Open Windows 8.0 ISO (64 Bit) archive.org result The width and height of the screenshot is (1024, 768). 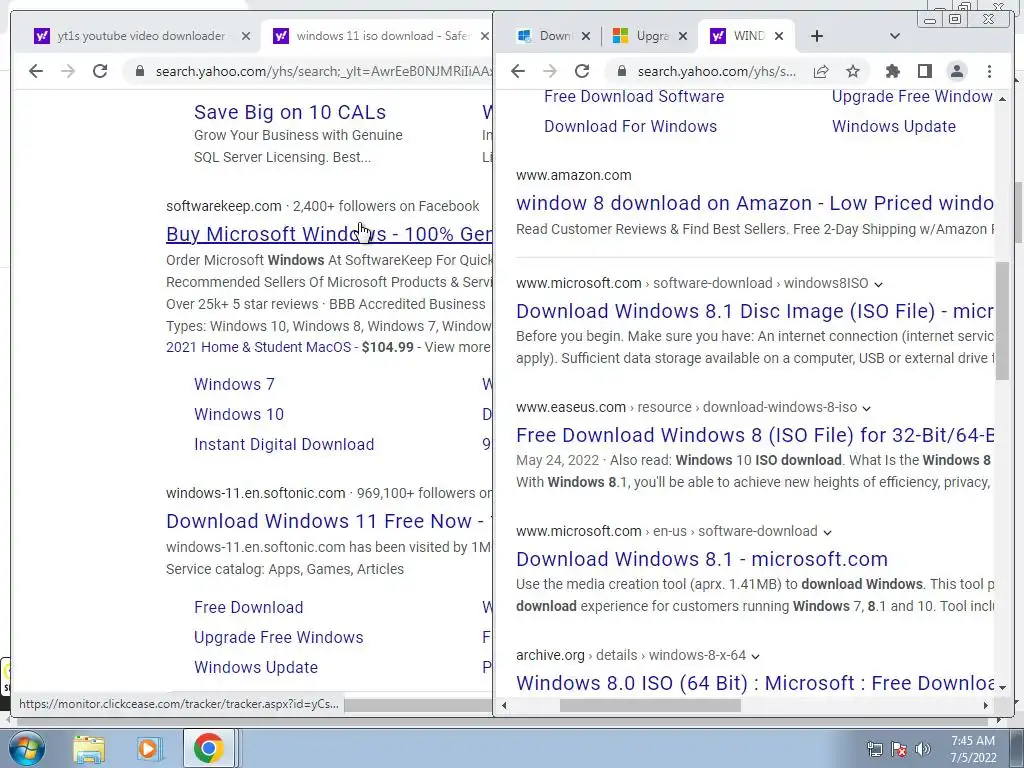click(754, 683)
